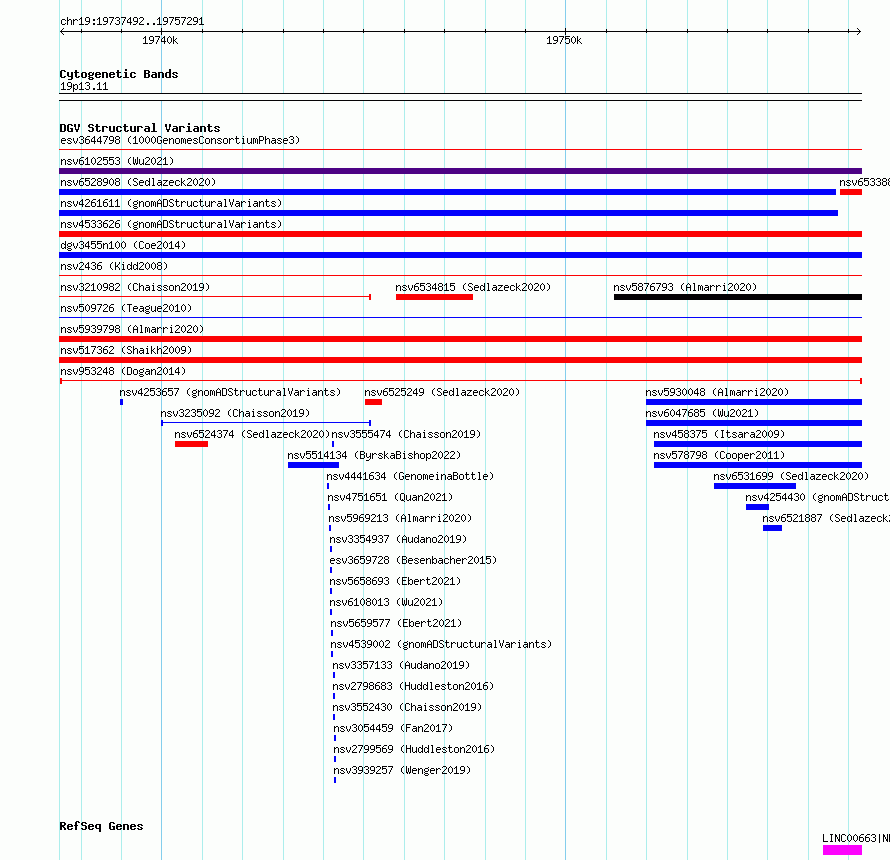Select the blue nsv6531699 Sedlazeck2020 bar

coord(755,486)
